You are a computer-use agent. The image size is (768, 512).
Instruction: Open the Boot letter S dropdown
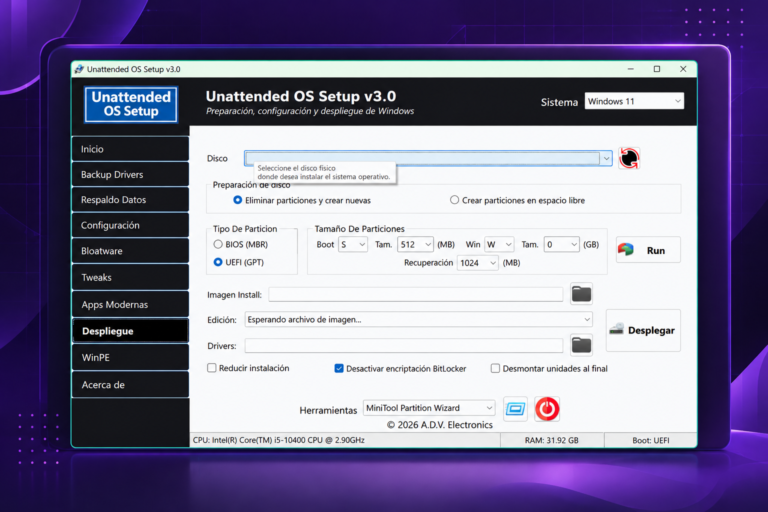click(x=353, y=244)
